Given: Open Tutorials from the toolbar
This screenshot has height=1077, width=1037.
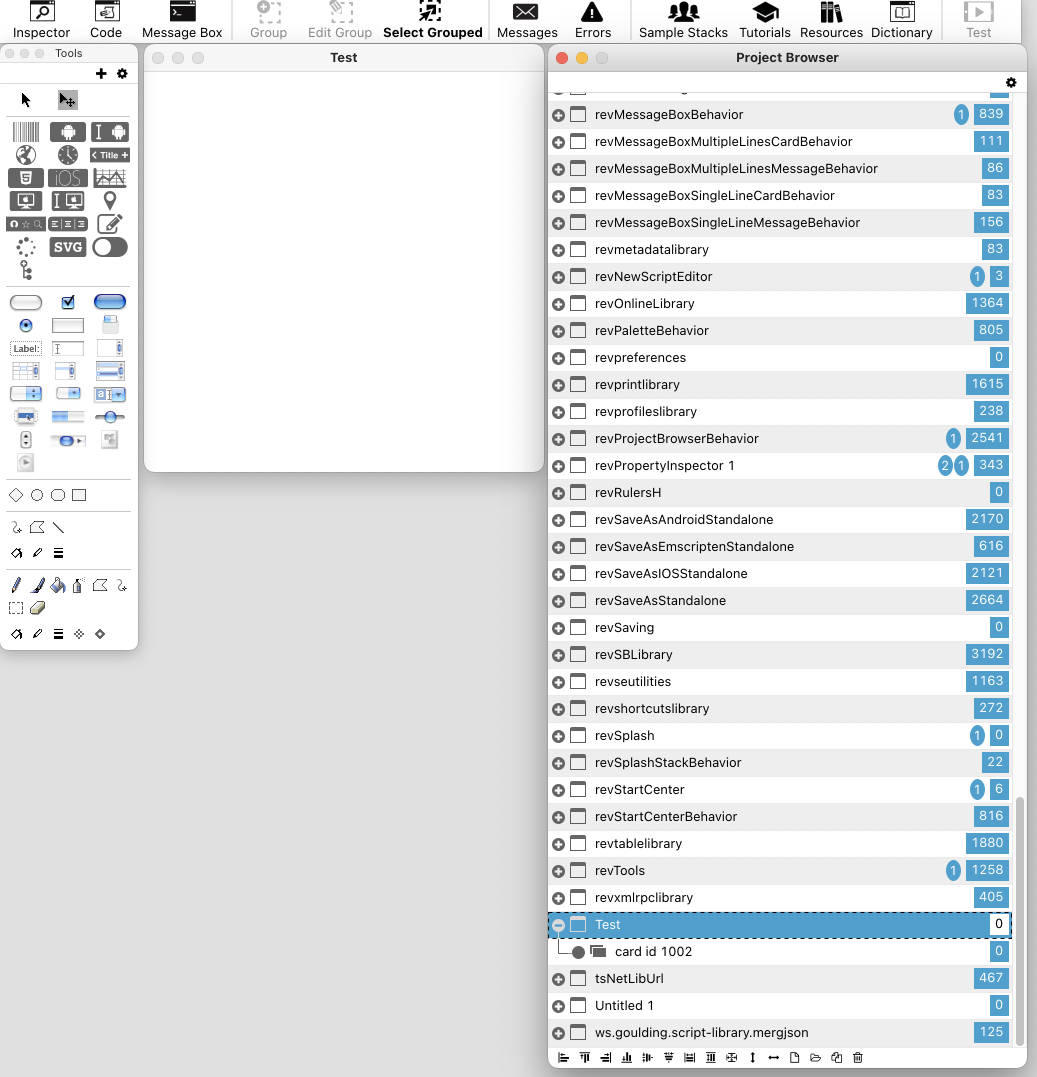Looking at the screenshot, I should click(764, 20).
